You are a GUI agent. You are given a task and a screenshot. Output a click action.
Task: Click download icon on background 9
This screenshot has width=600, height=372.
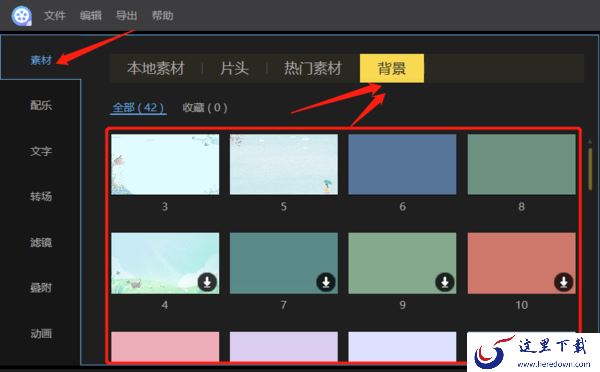coord(445,282)
